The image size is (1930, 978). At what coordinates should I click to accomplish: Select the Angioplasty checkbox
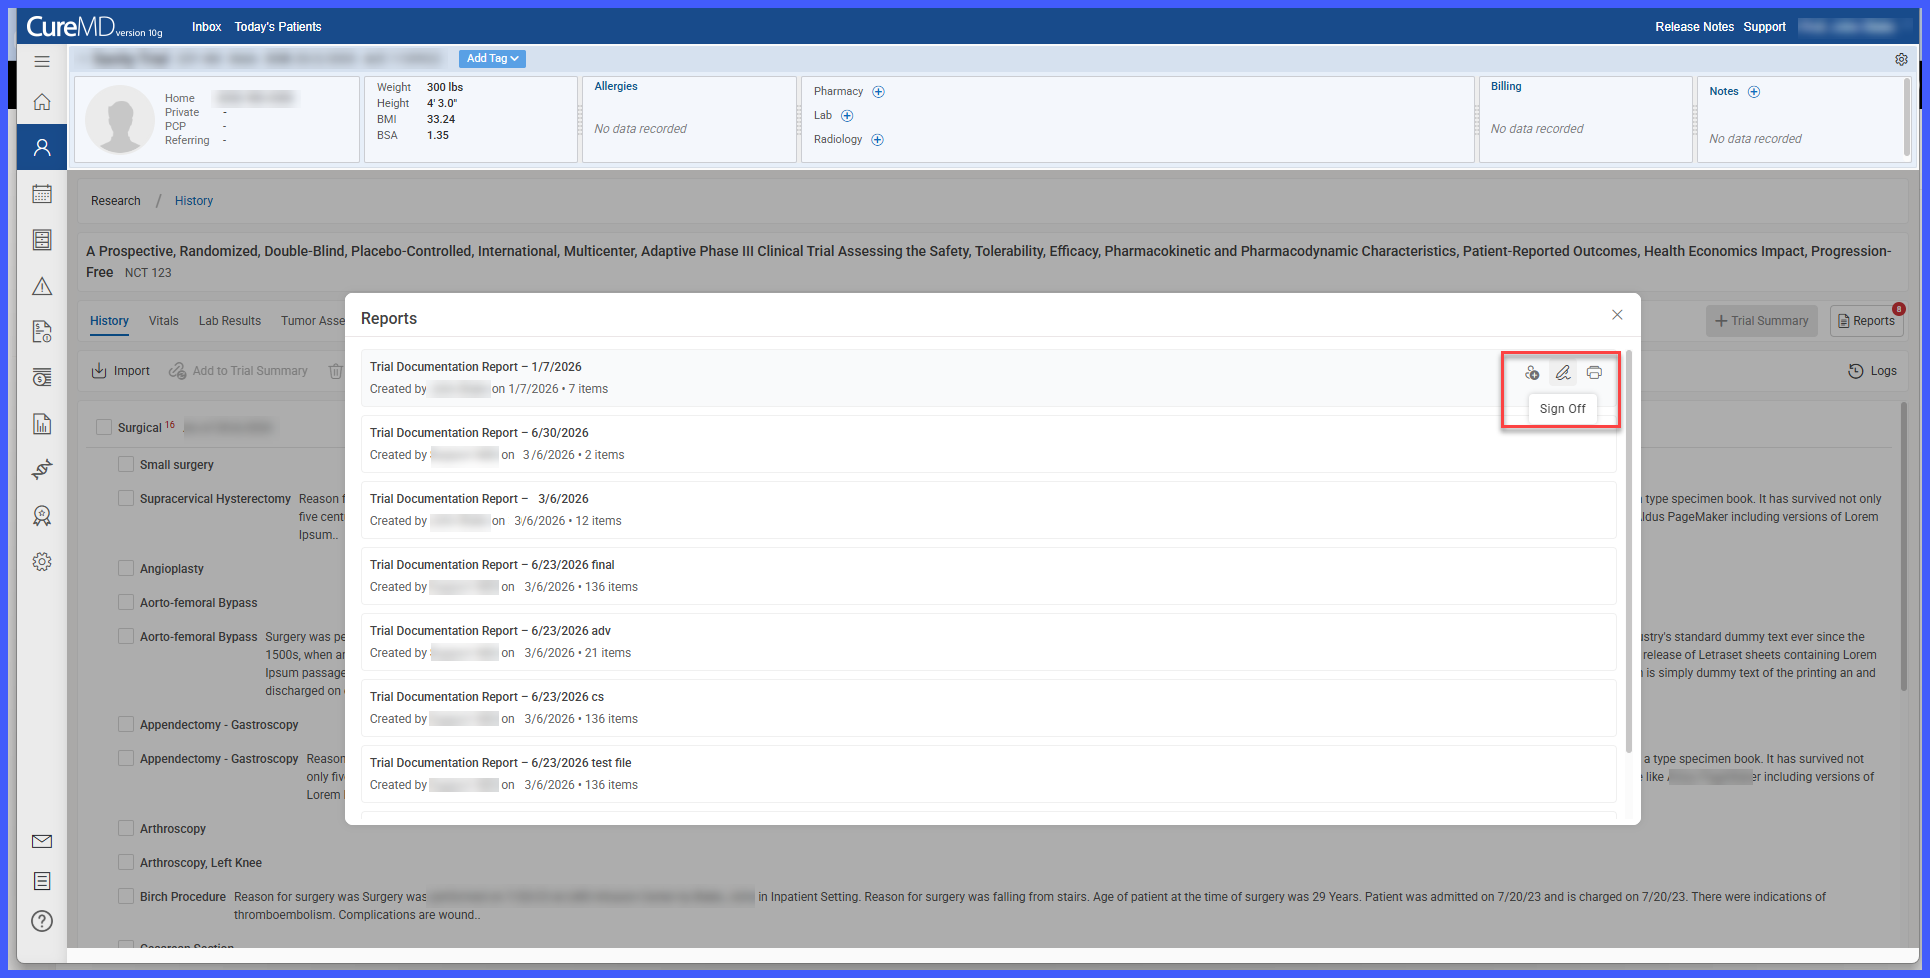(126, 568)
